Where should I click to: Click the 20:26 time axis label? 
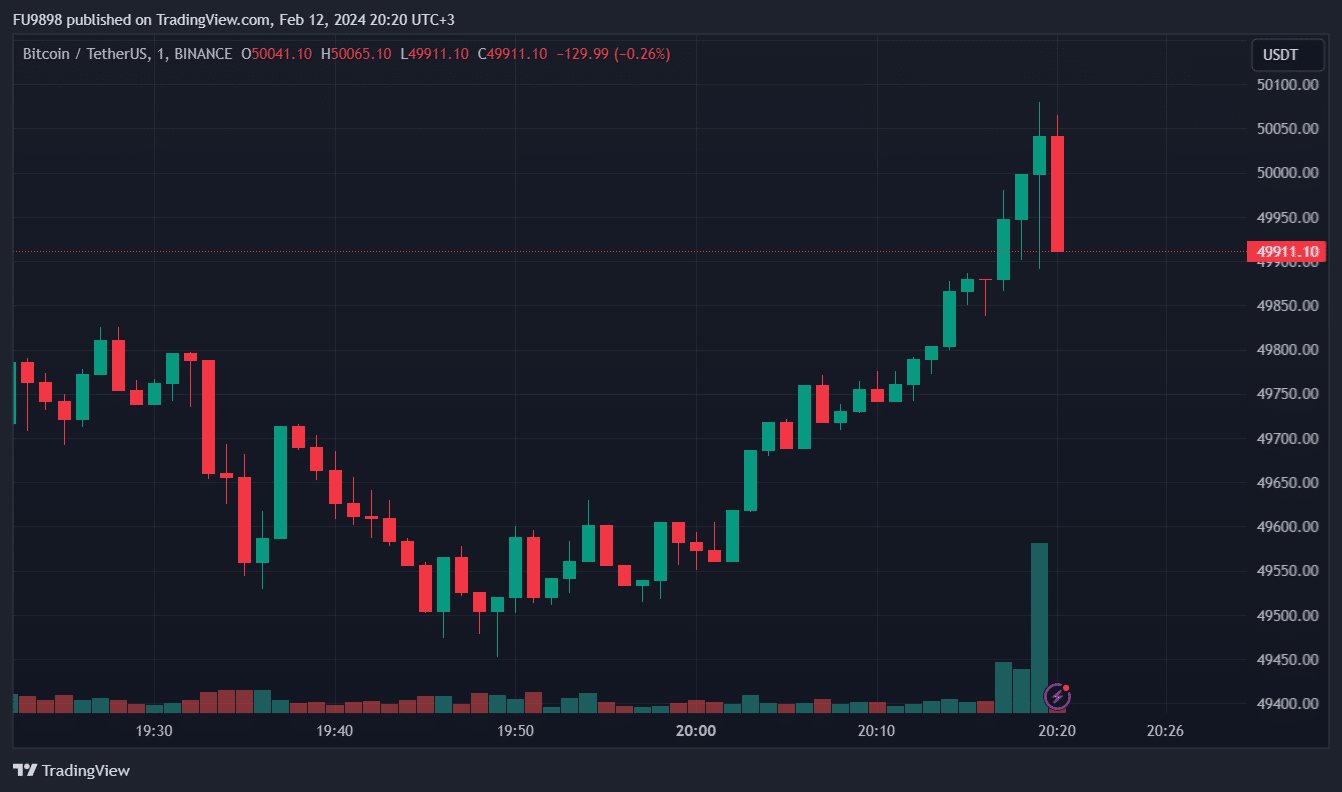[x=1165, y=731]
